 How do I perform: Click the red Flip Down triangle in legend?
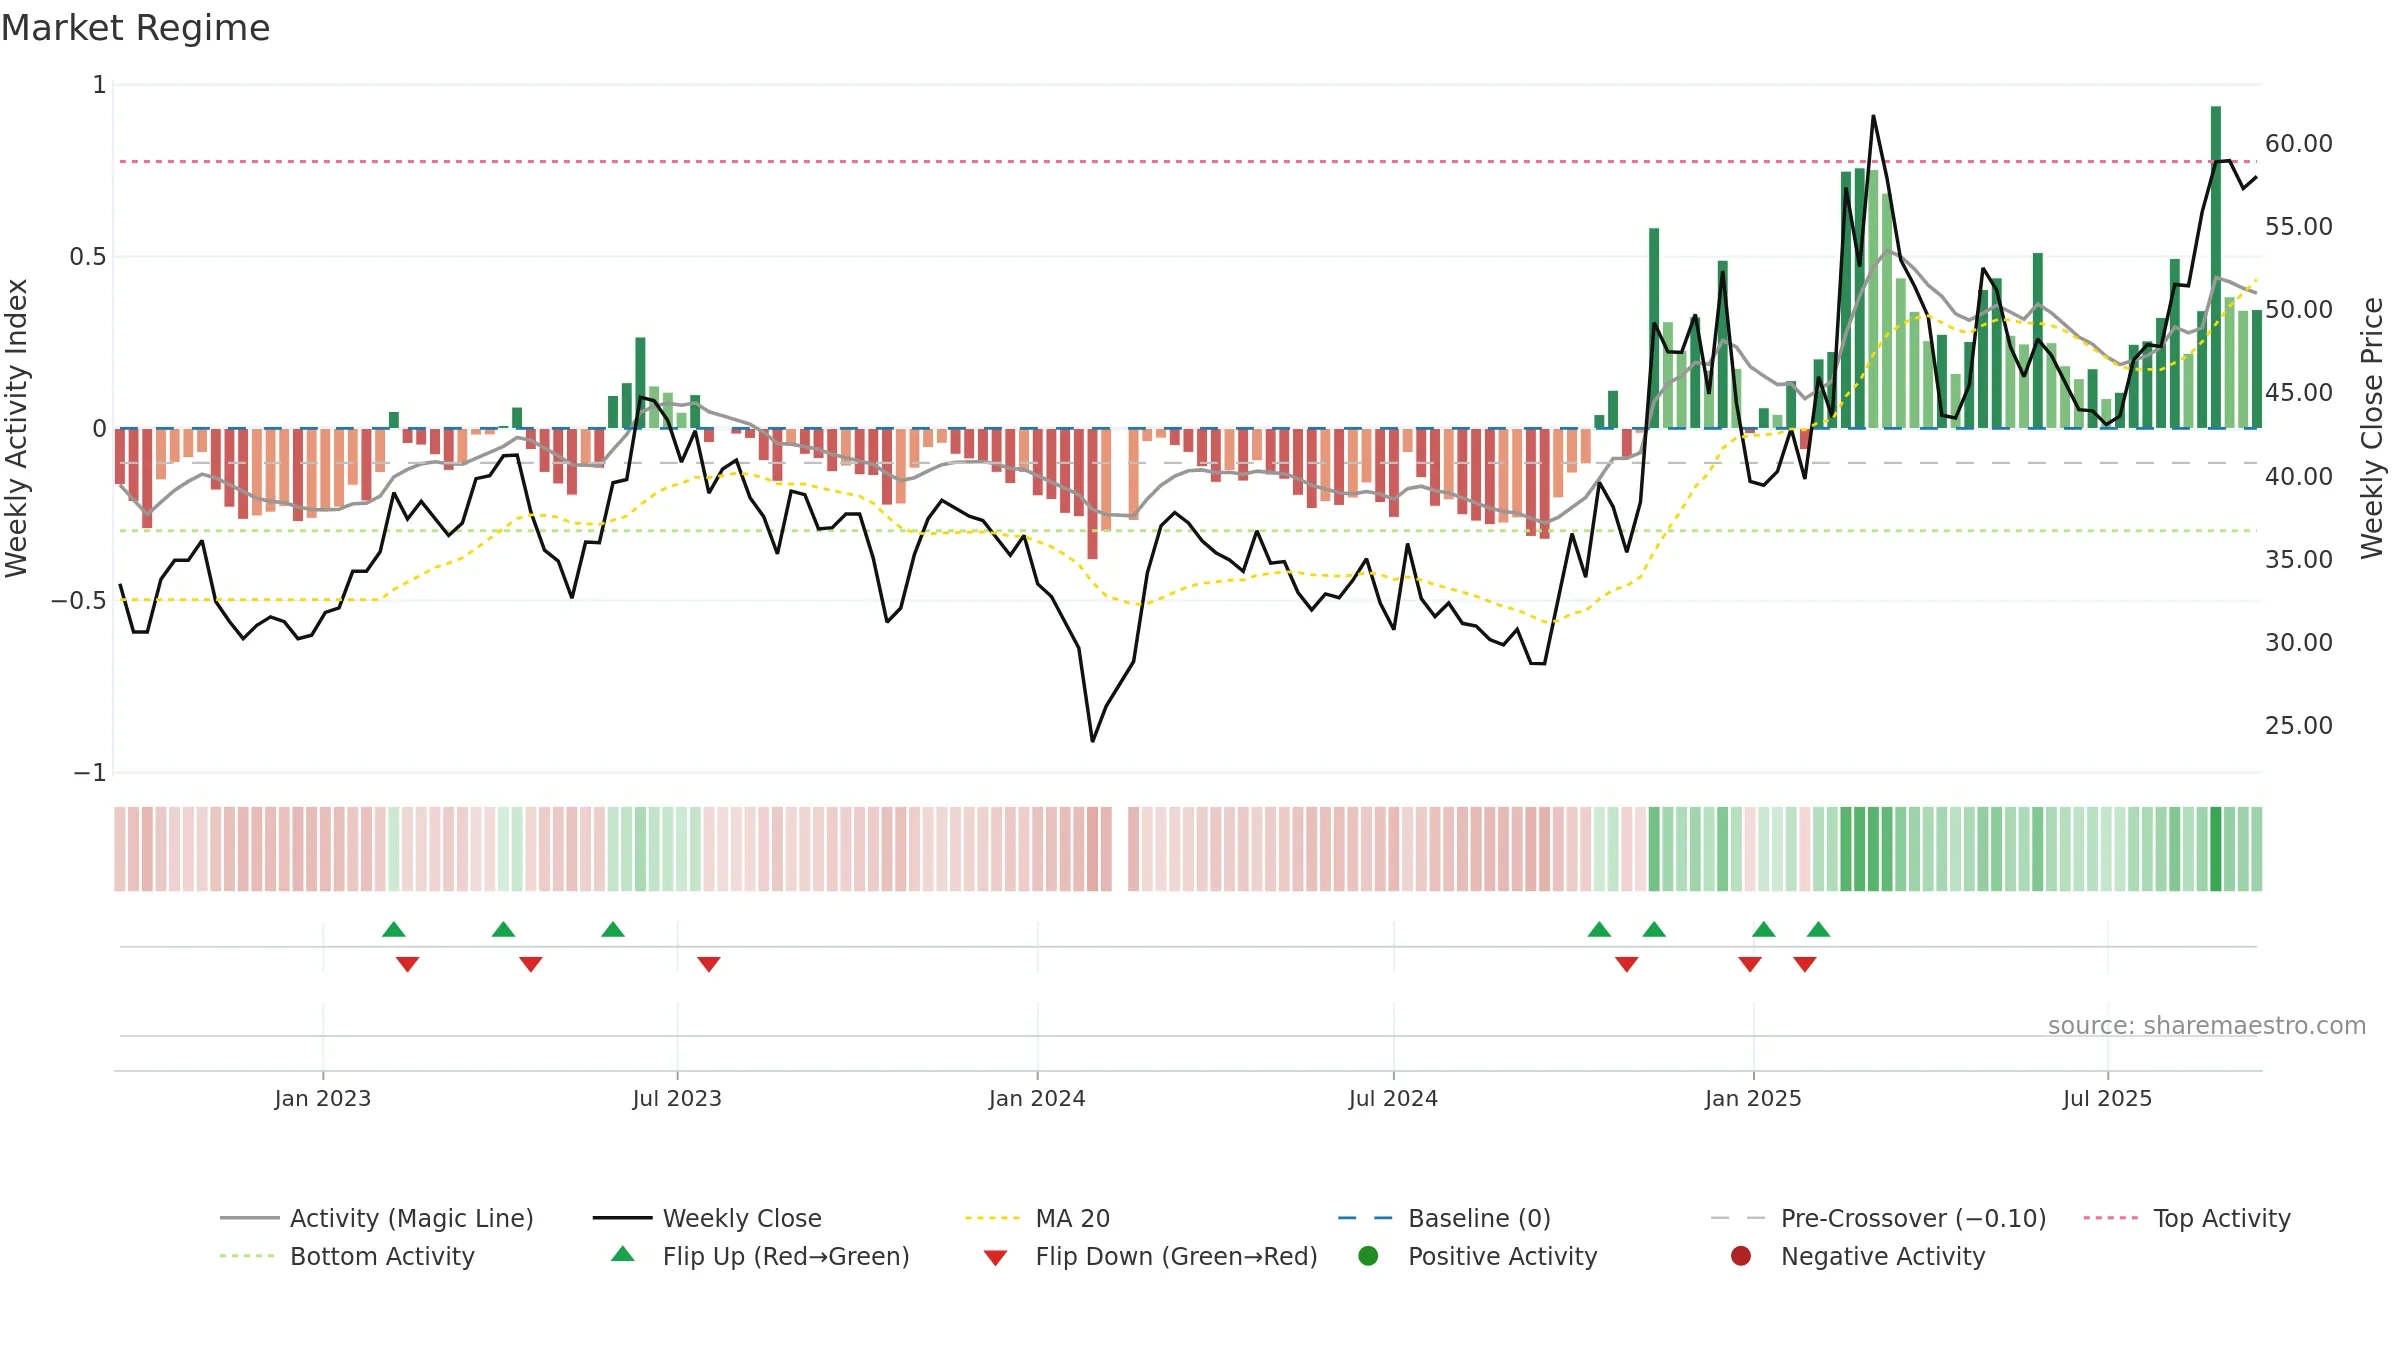pyautogui.click(x=995, y=1258)
